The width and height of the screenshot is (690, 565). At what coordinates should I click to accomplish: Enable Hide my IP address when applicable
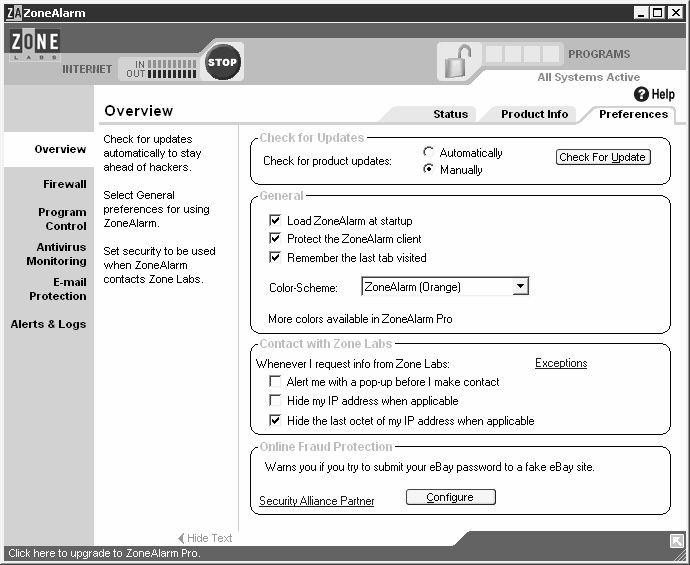click(275, 400)
